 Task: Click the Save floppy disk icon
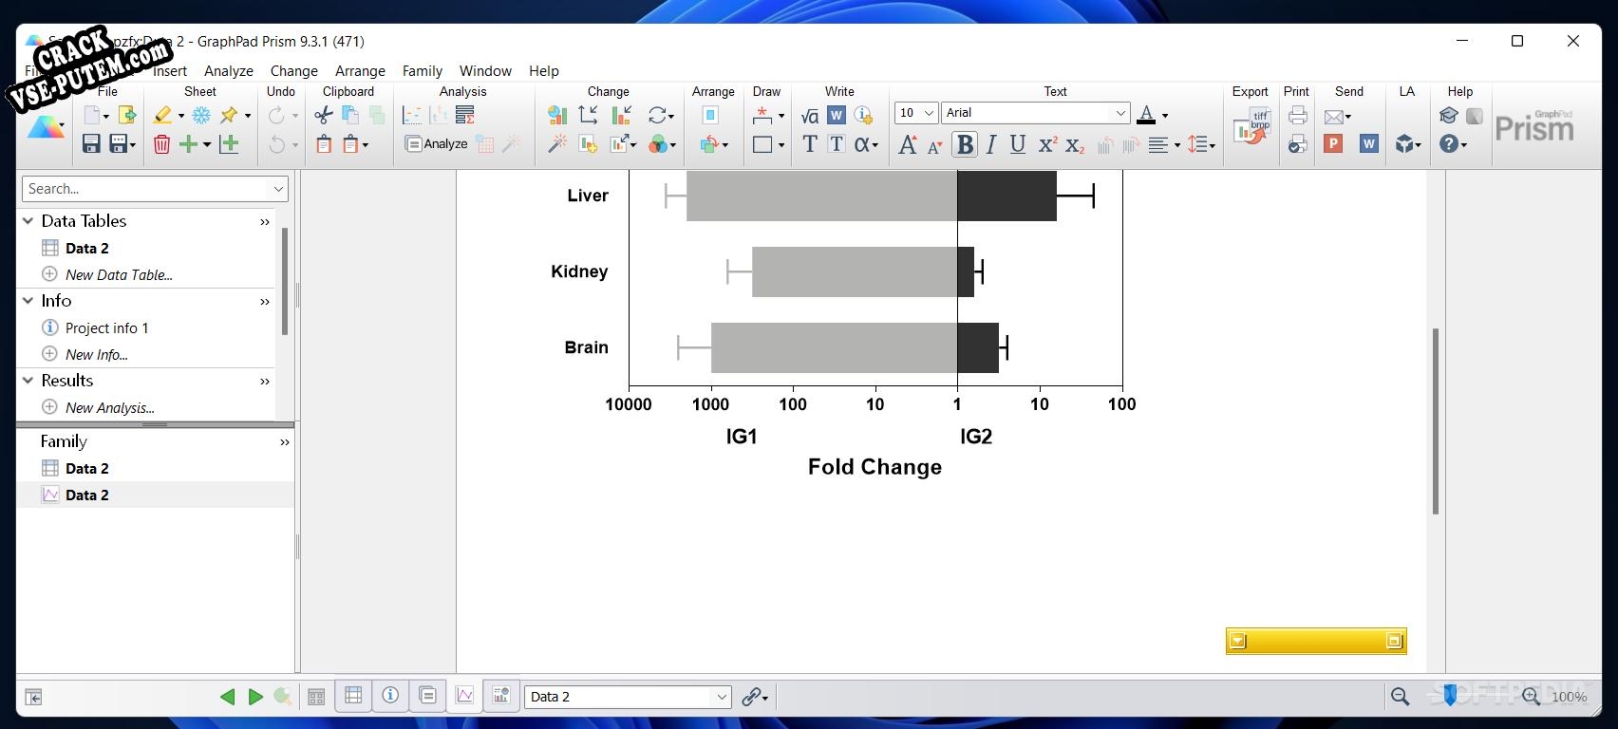click(91, 144)
